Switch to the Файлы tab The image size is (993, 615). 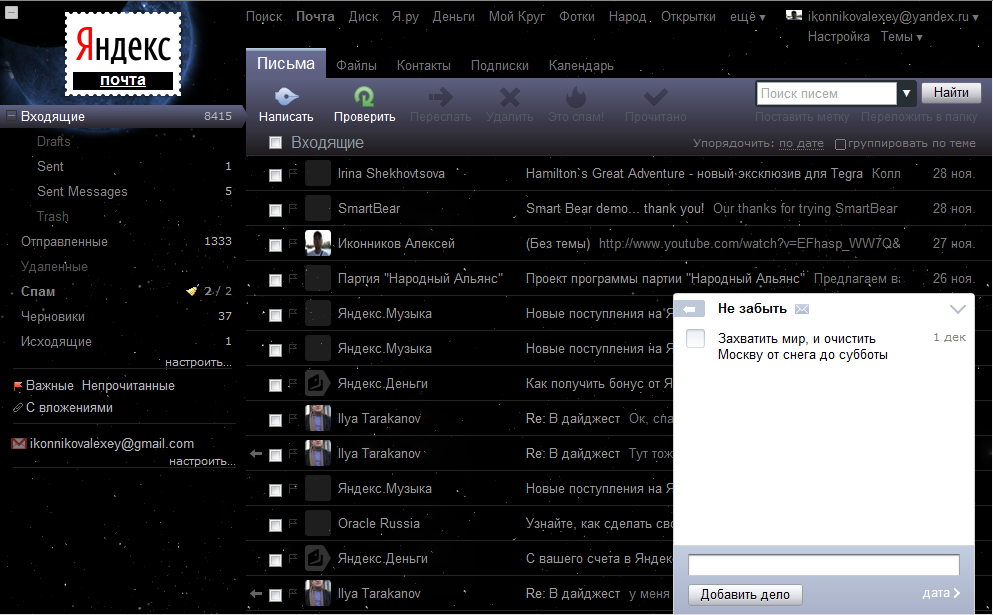(x=356, y=65)
